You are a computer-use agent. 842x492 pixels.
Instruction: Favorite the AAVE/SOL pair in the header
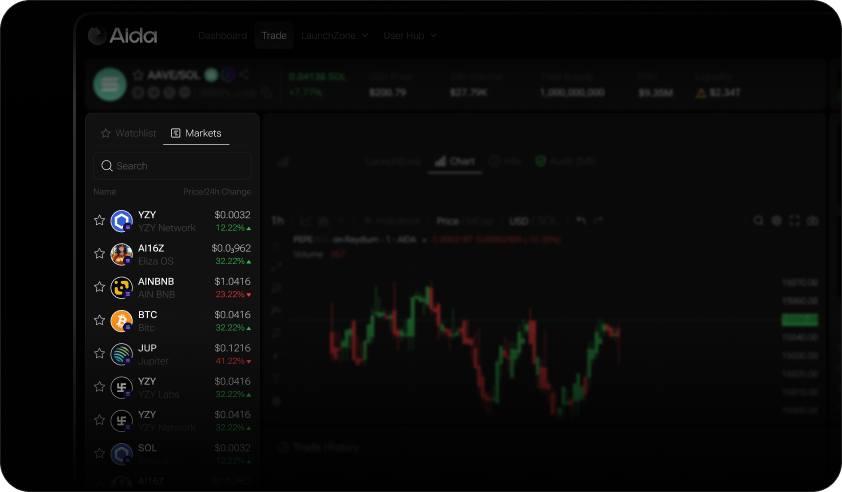[x=138, y=75]
